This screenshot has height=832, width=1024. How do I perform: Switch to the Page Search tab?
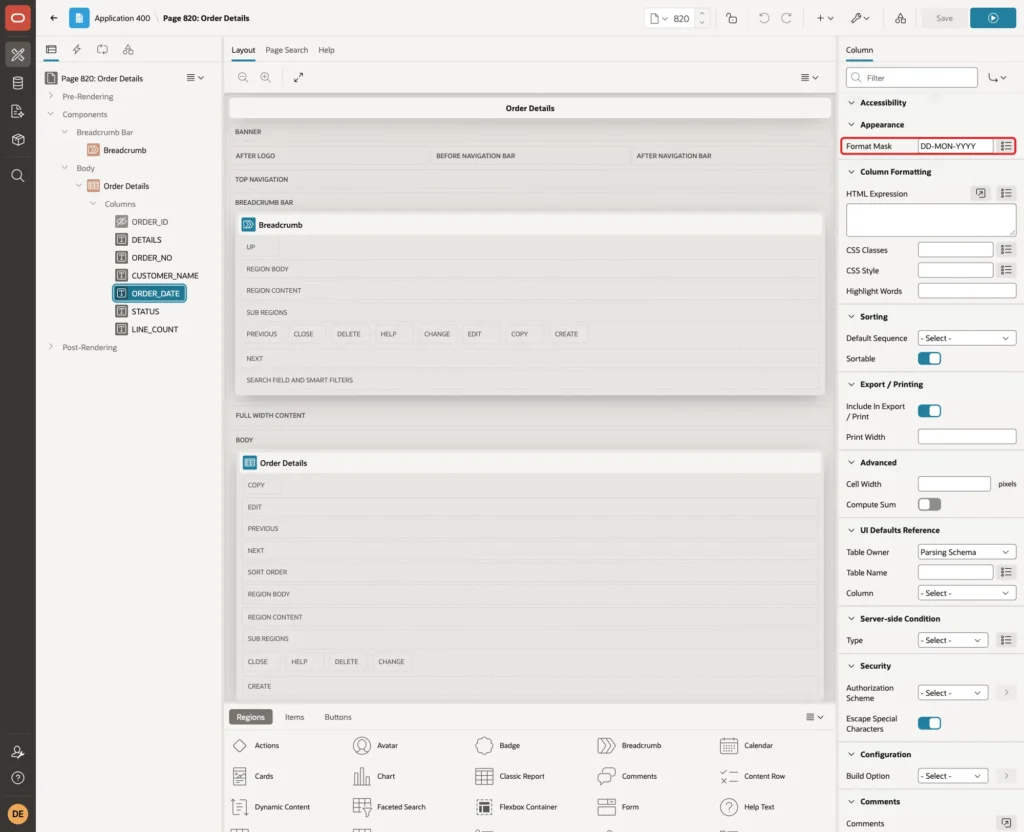pos(286,50)
